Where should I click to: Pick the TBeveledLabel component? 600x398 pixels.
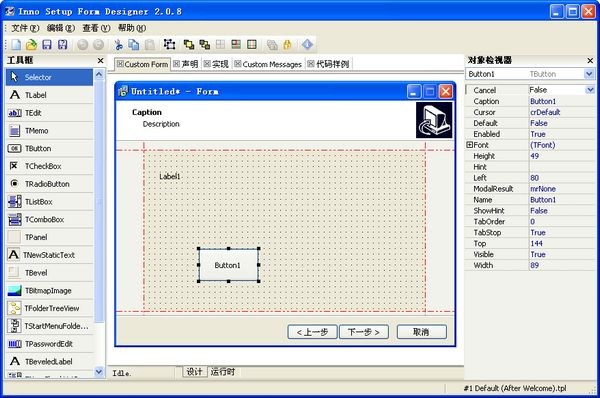[x=49, y=362]
